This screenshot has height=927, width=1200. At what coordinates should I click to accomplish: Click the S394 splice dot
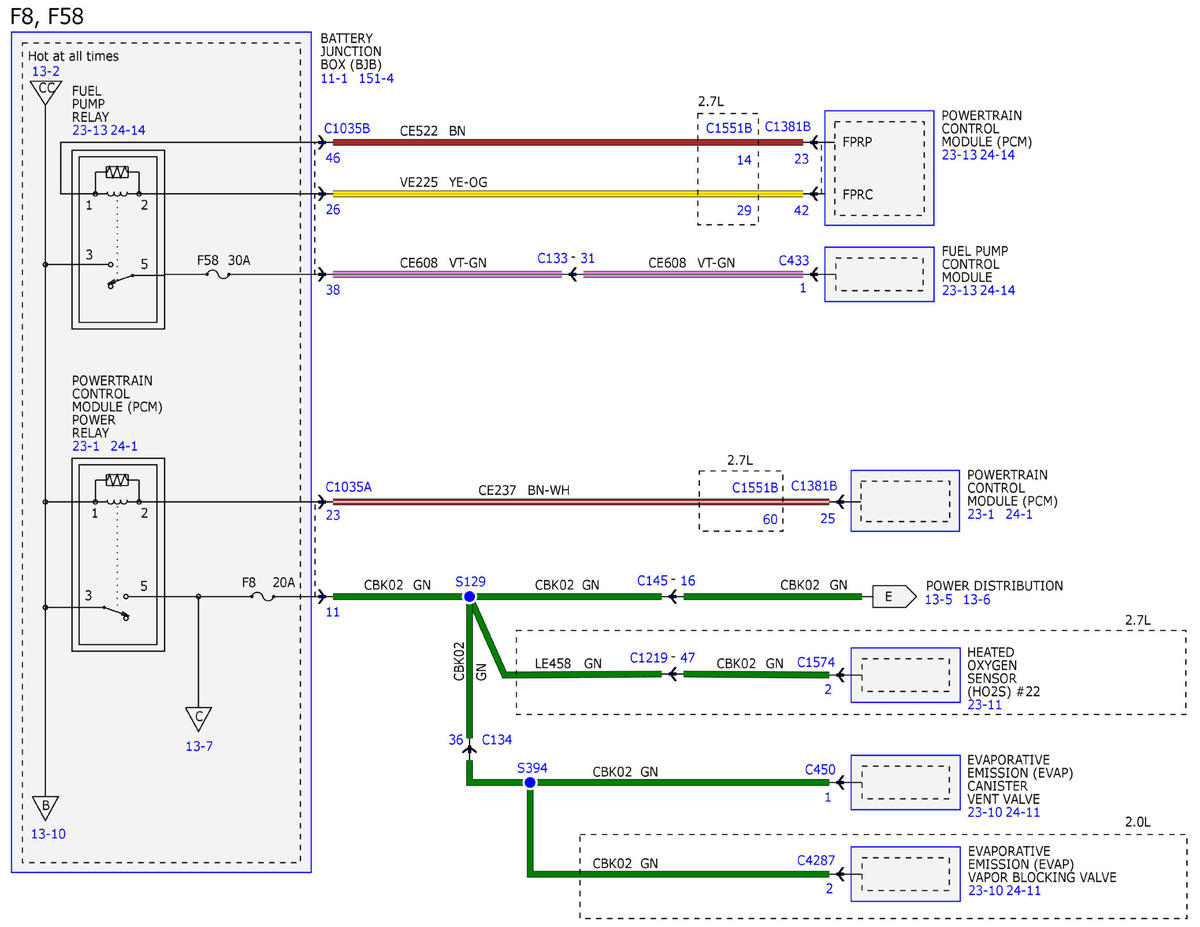coord(530,782)
